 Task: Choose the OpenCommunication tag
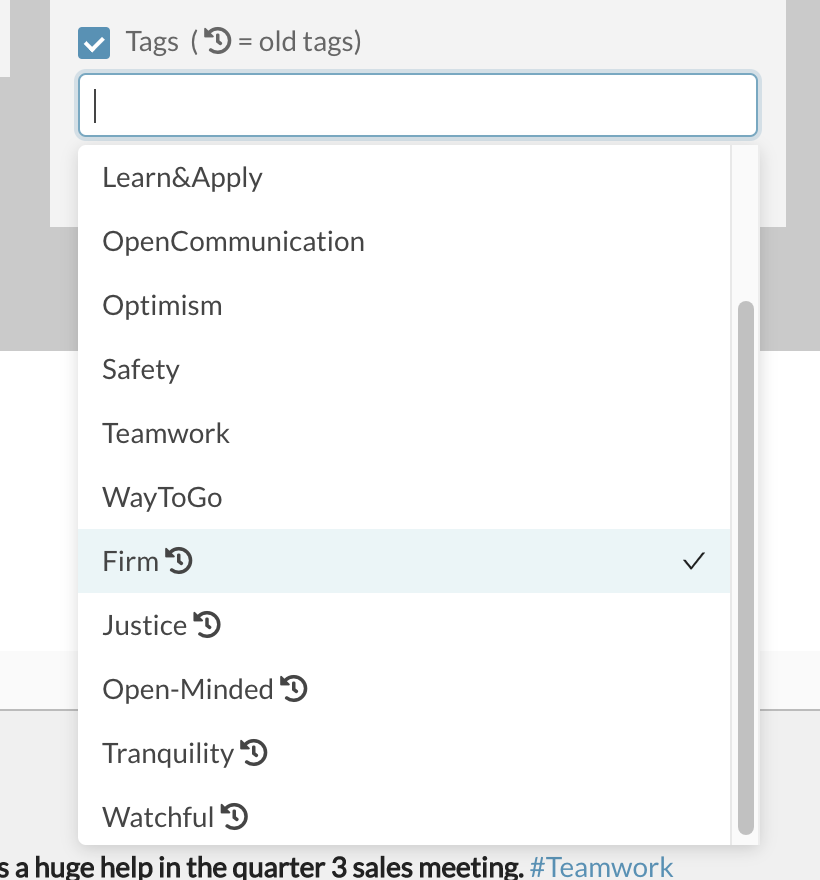click(x=404, y=241)
